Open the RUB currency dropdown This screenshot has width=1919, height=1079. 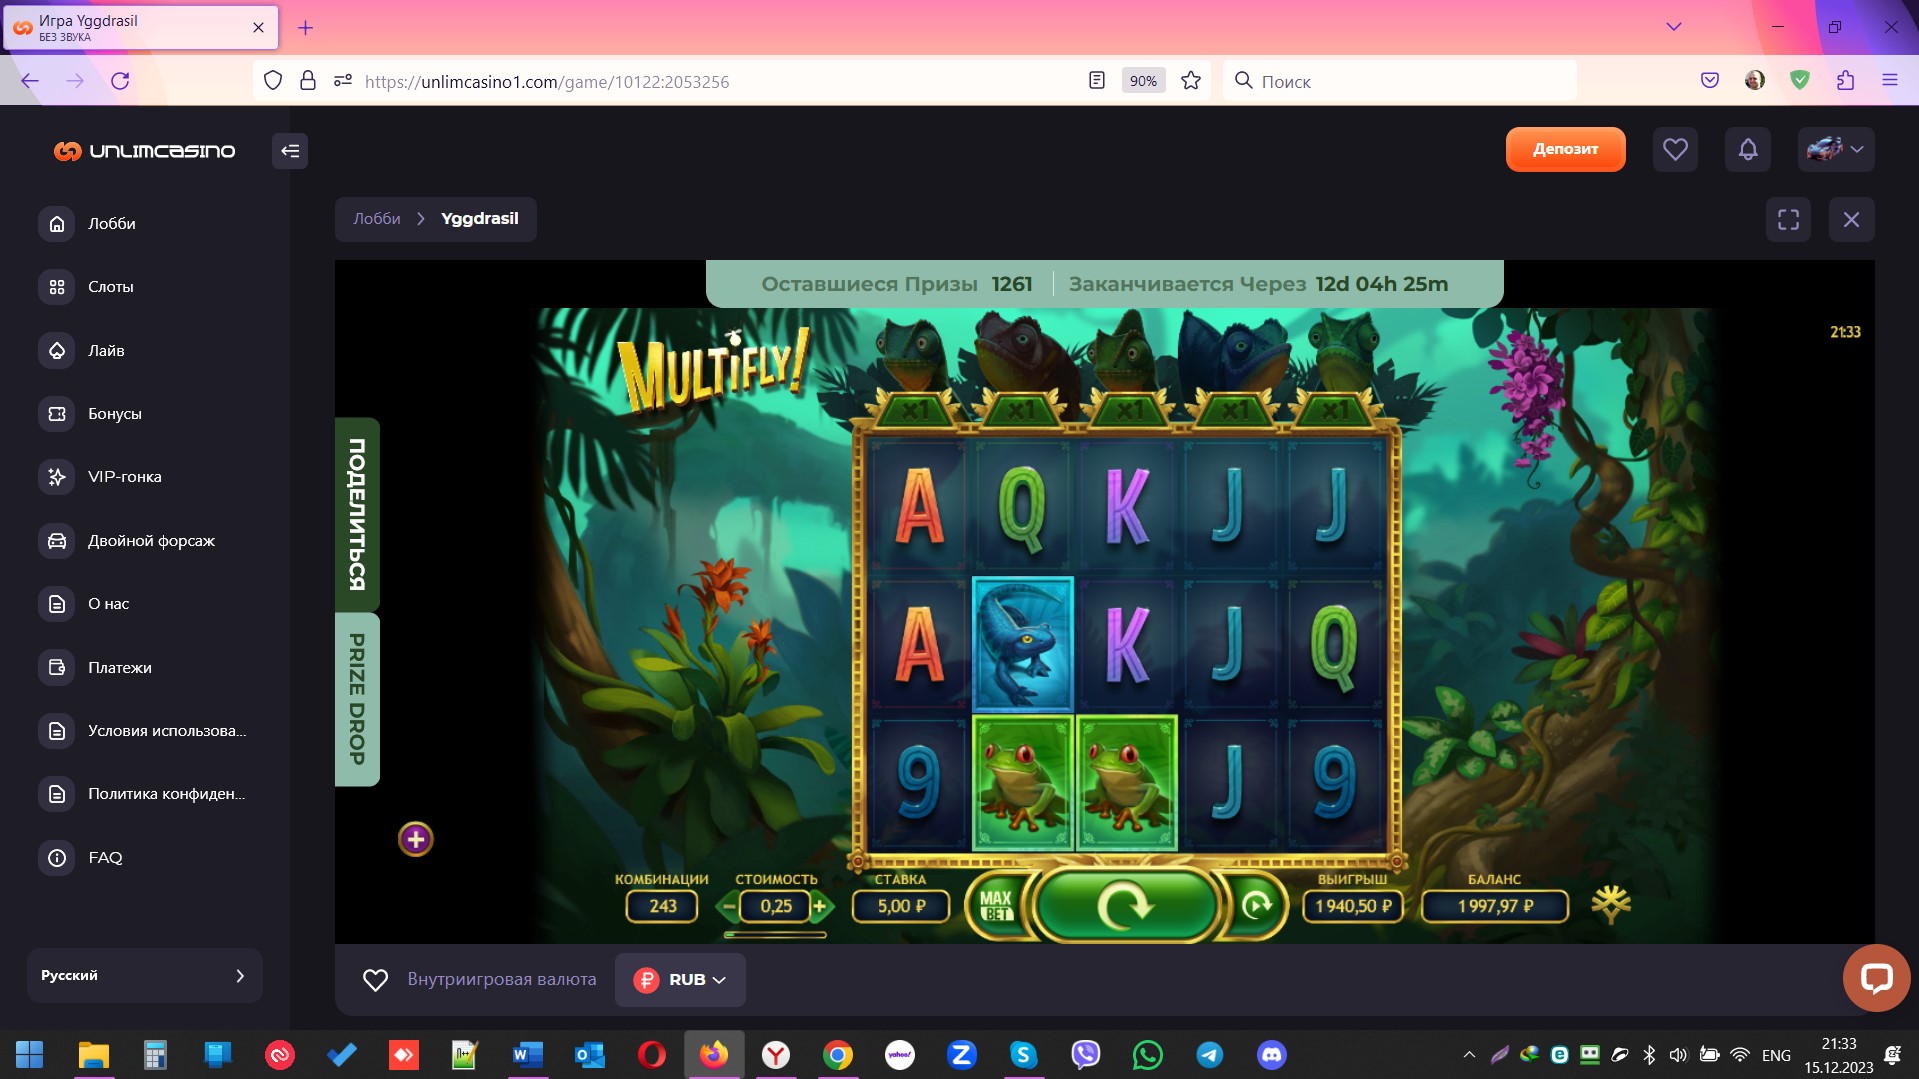680,980
